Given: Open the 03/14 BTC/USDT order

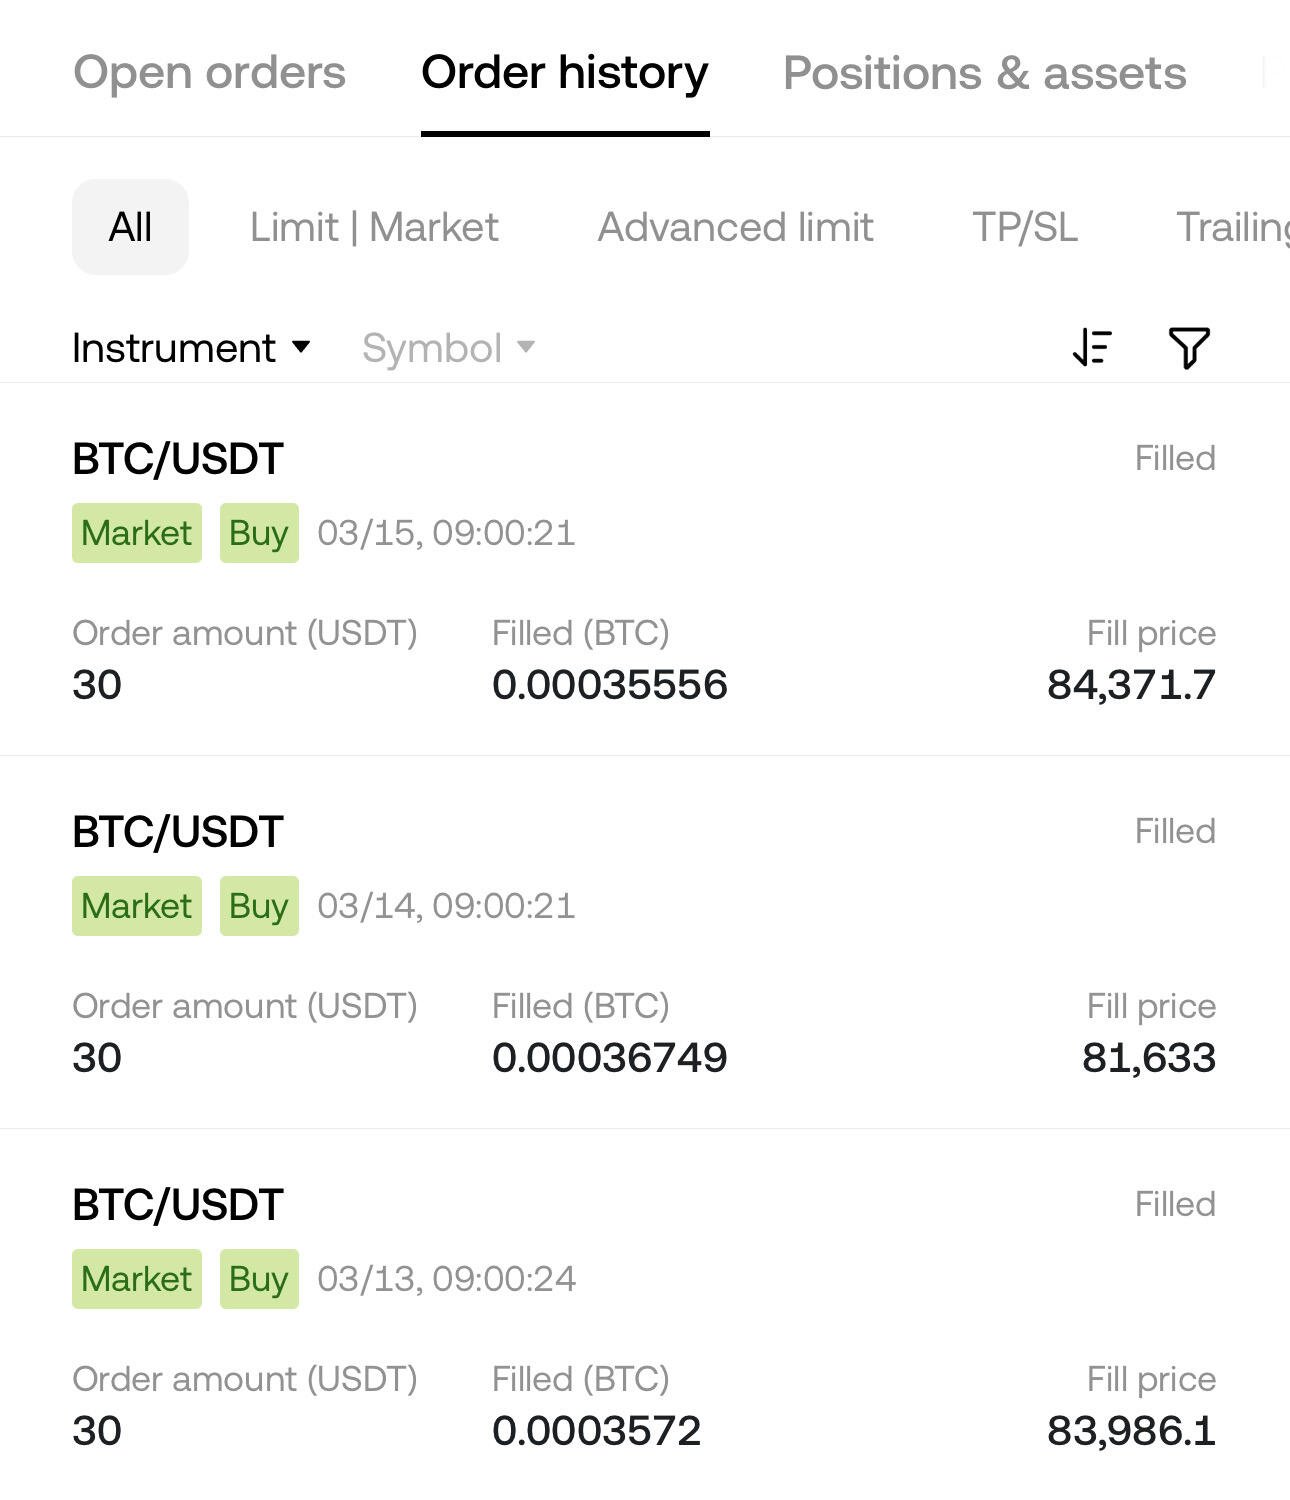Looking at the screenshot, I should coord(645,943).
